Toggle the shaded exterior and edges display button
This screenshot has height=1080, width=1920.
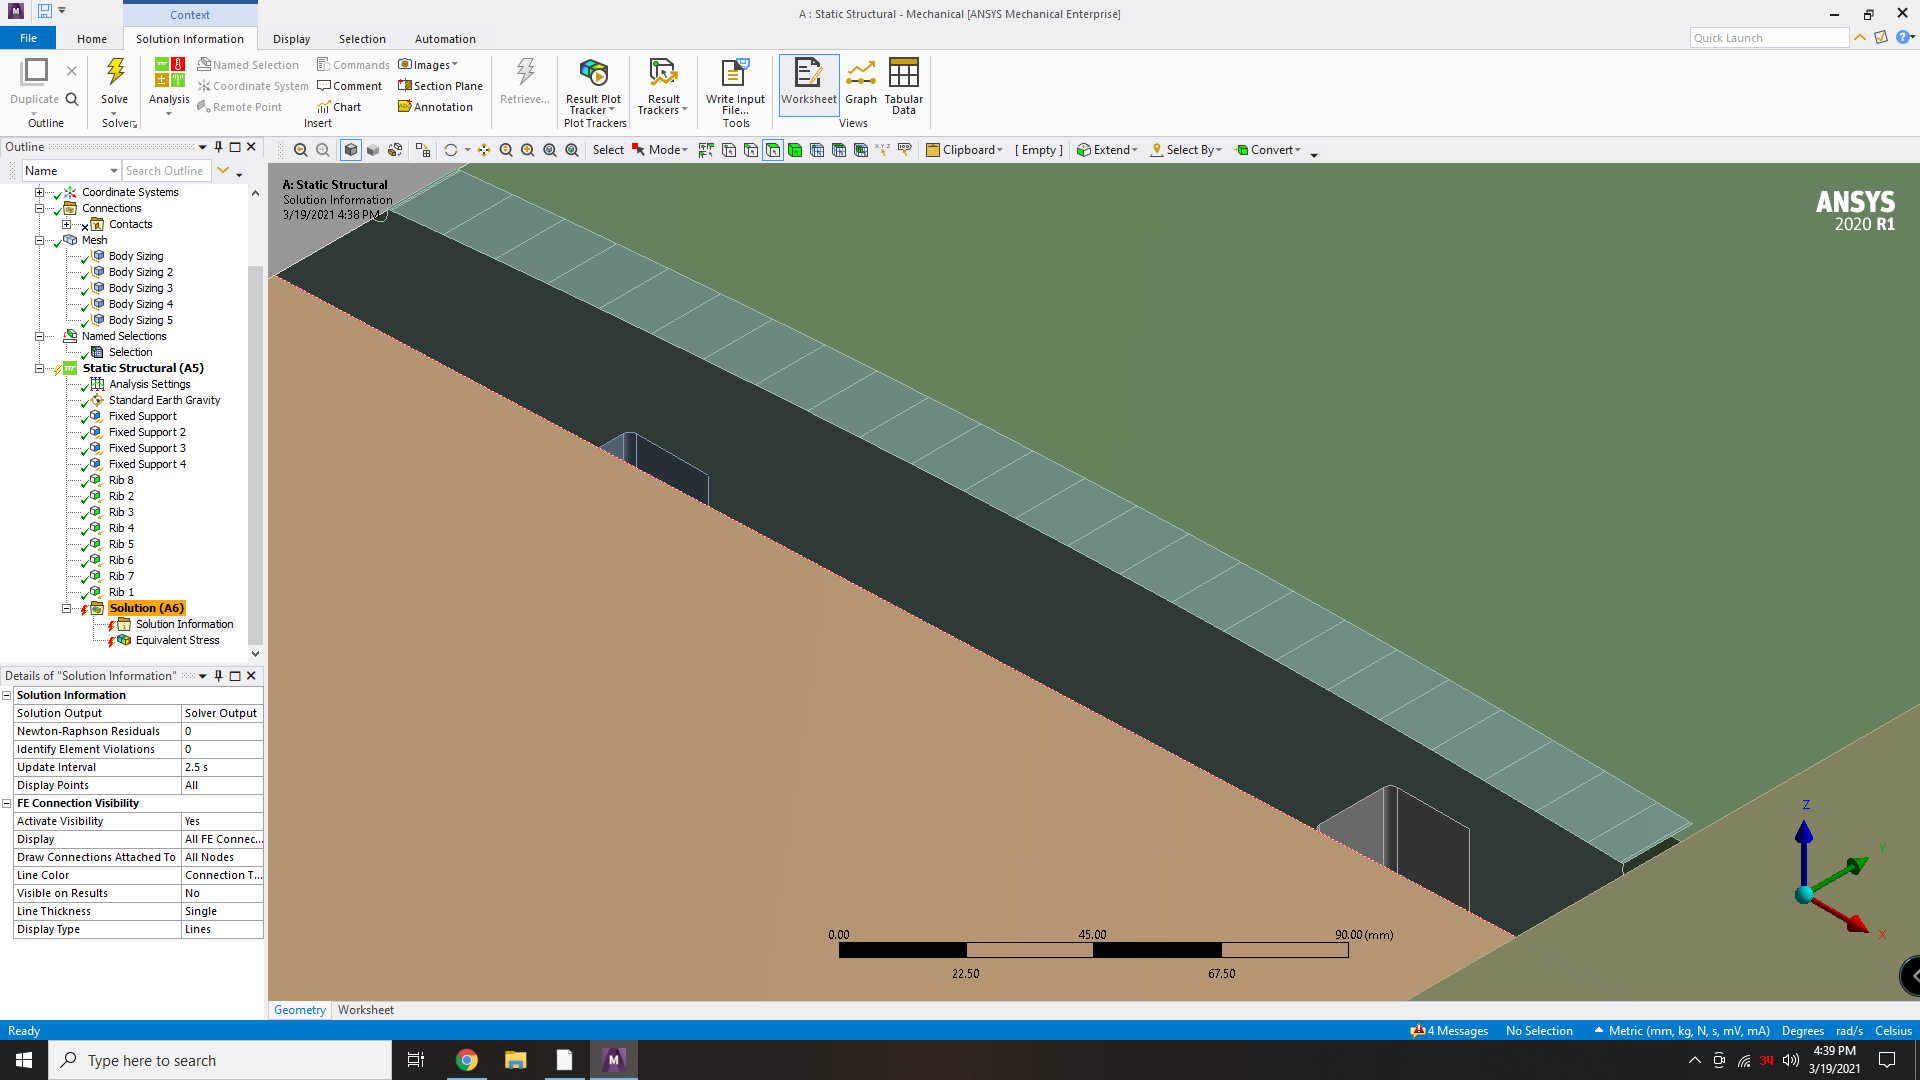(351, 150)
